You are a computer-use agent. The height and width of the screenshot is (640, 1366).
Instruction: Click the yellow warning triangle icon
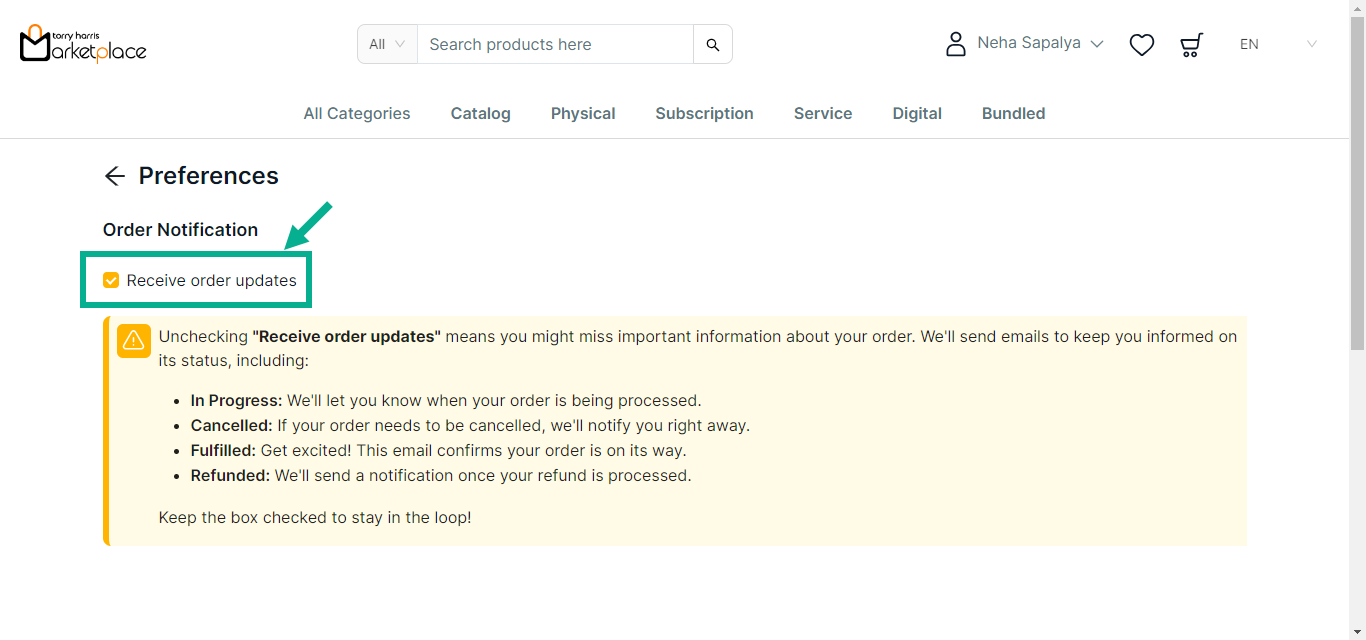(134, 341)
